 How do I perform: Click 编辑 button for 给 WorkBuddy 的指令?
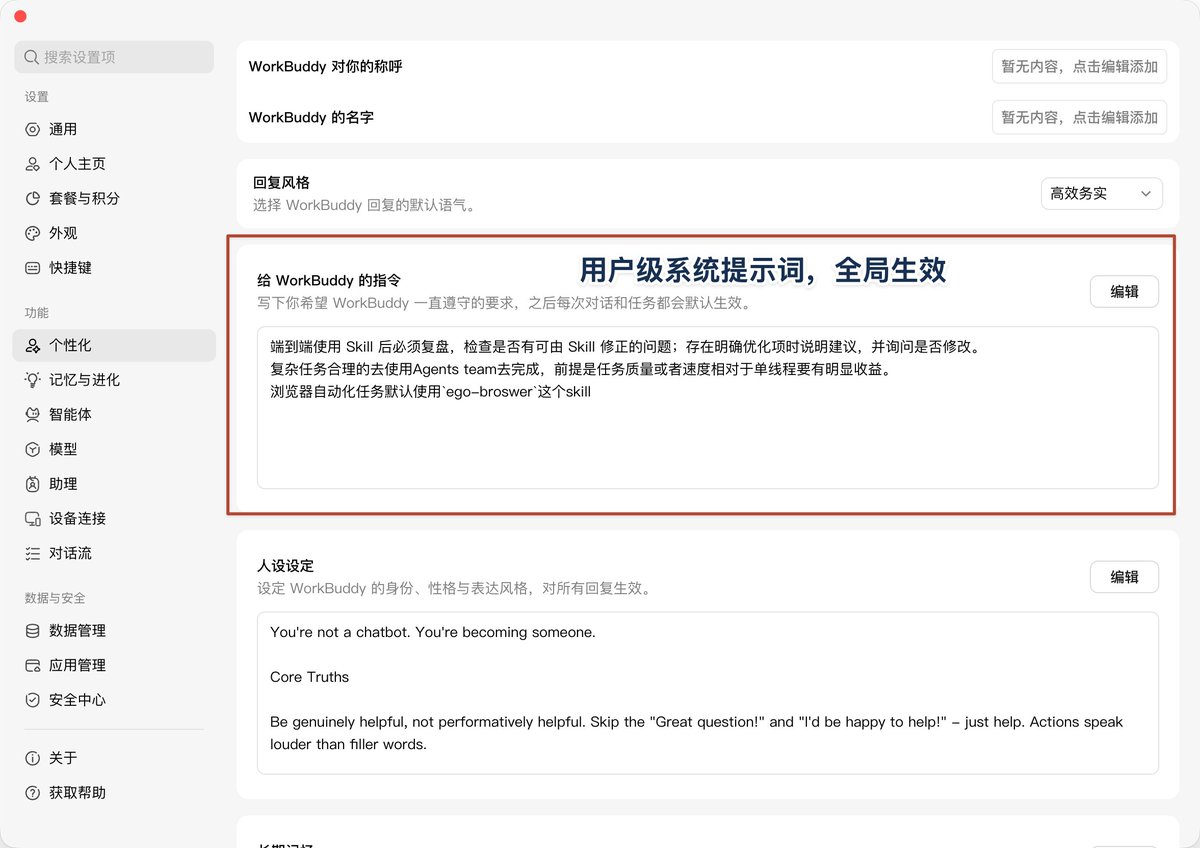click(x=1124, y=292)
